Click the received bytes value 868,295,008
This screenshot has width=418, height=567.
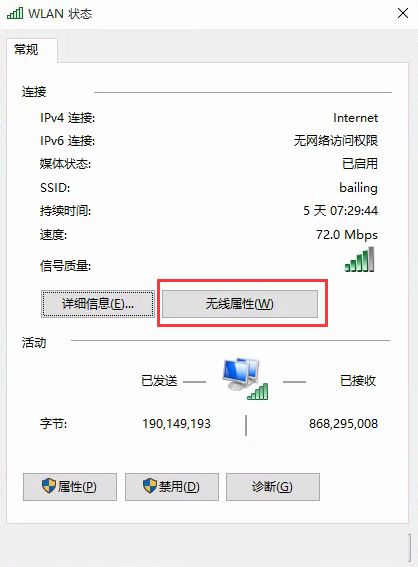343,423
